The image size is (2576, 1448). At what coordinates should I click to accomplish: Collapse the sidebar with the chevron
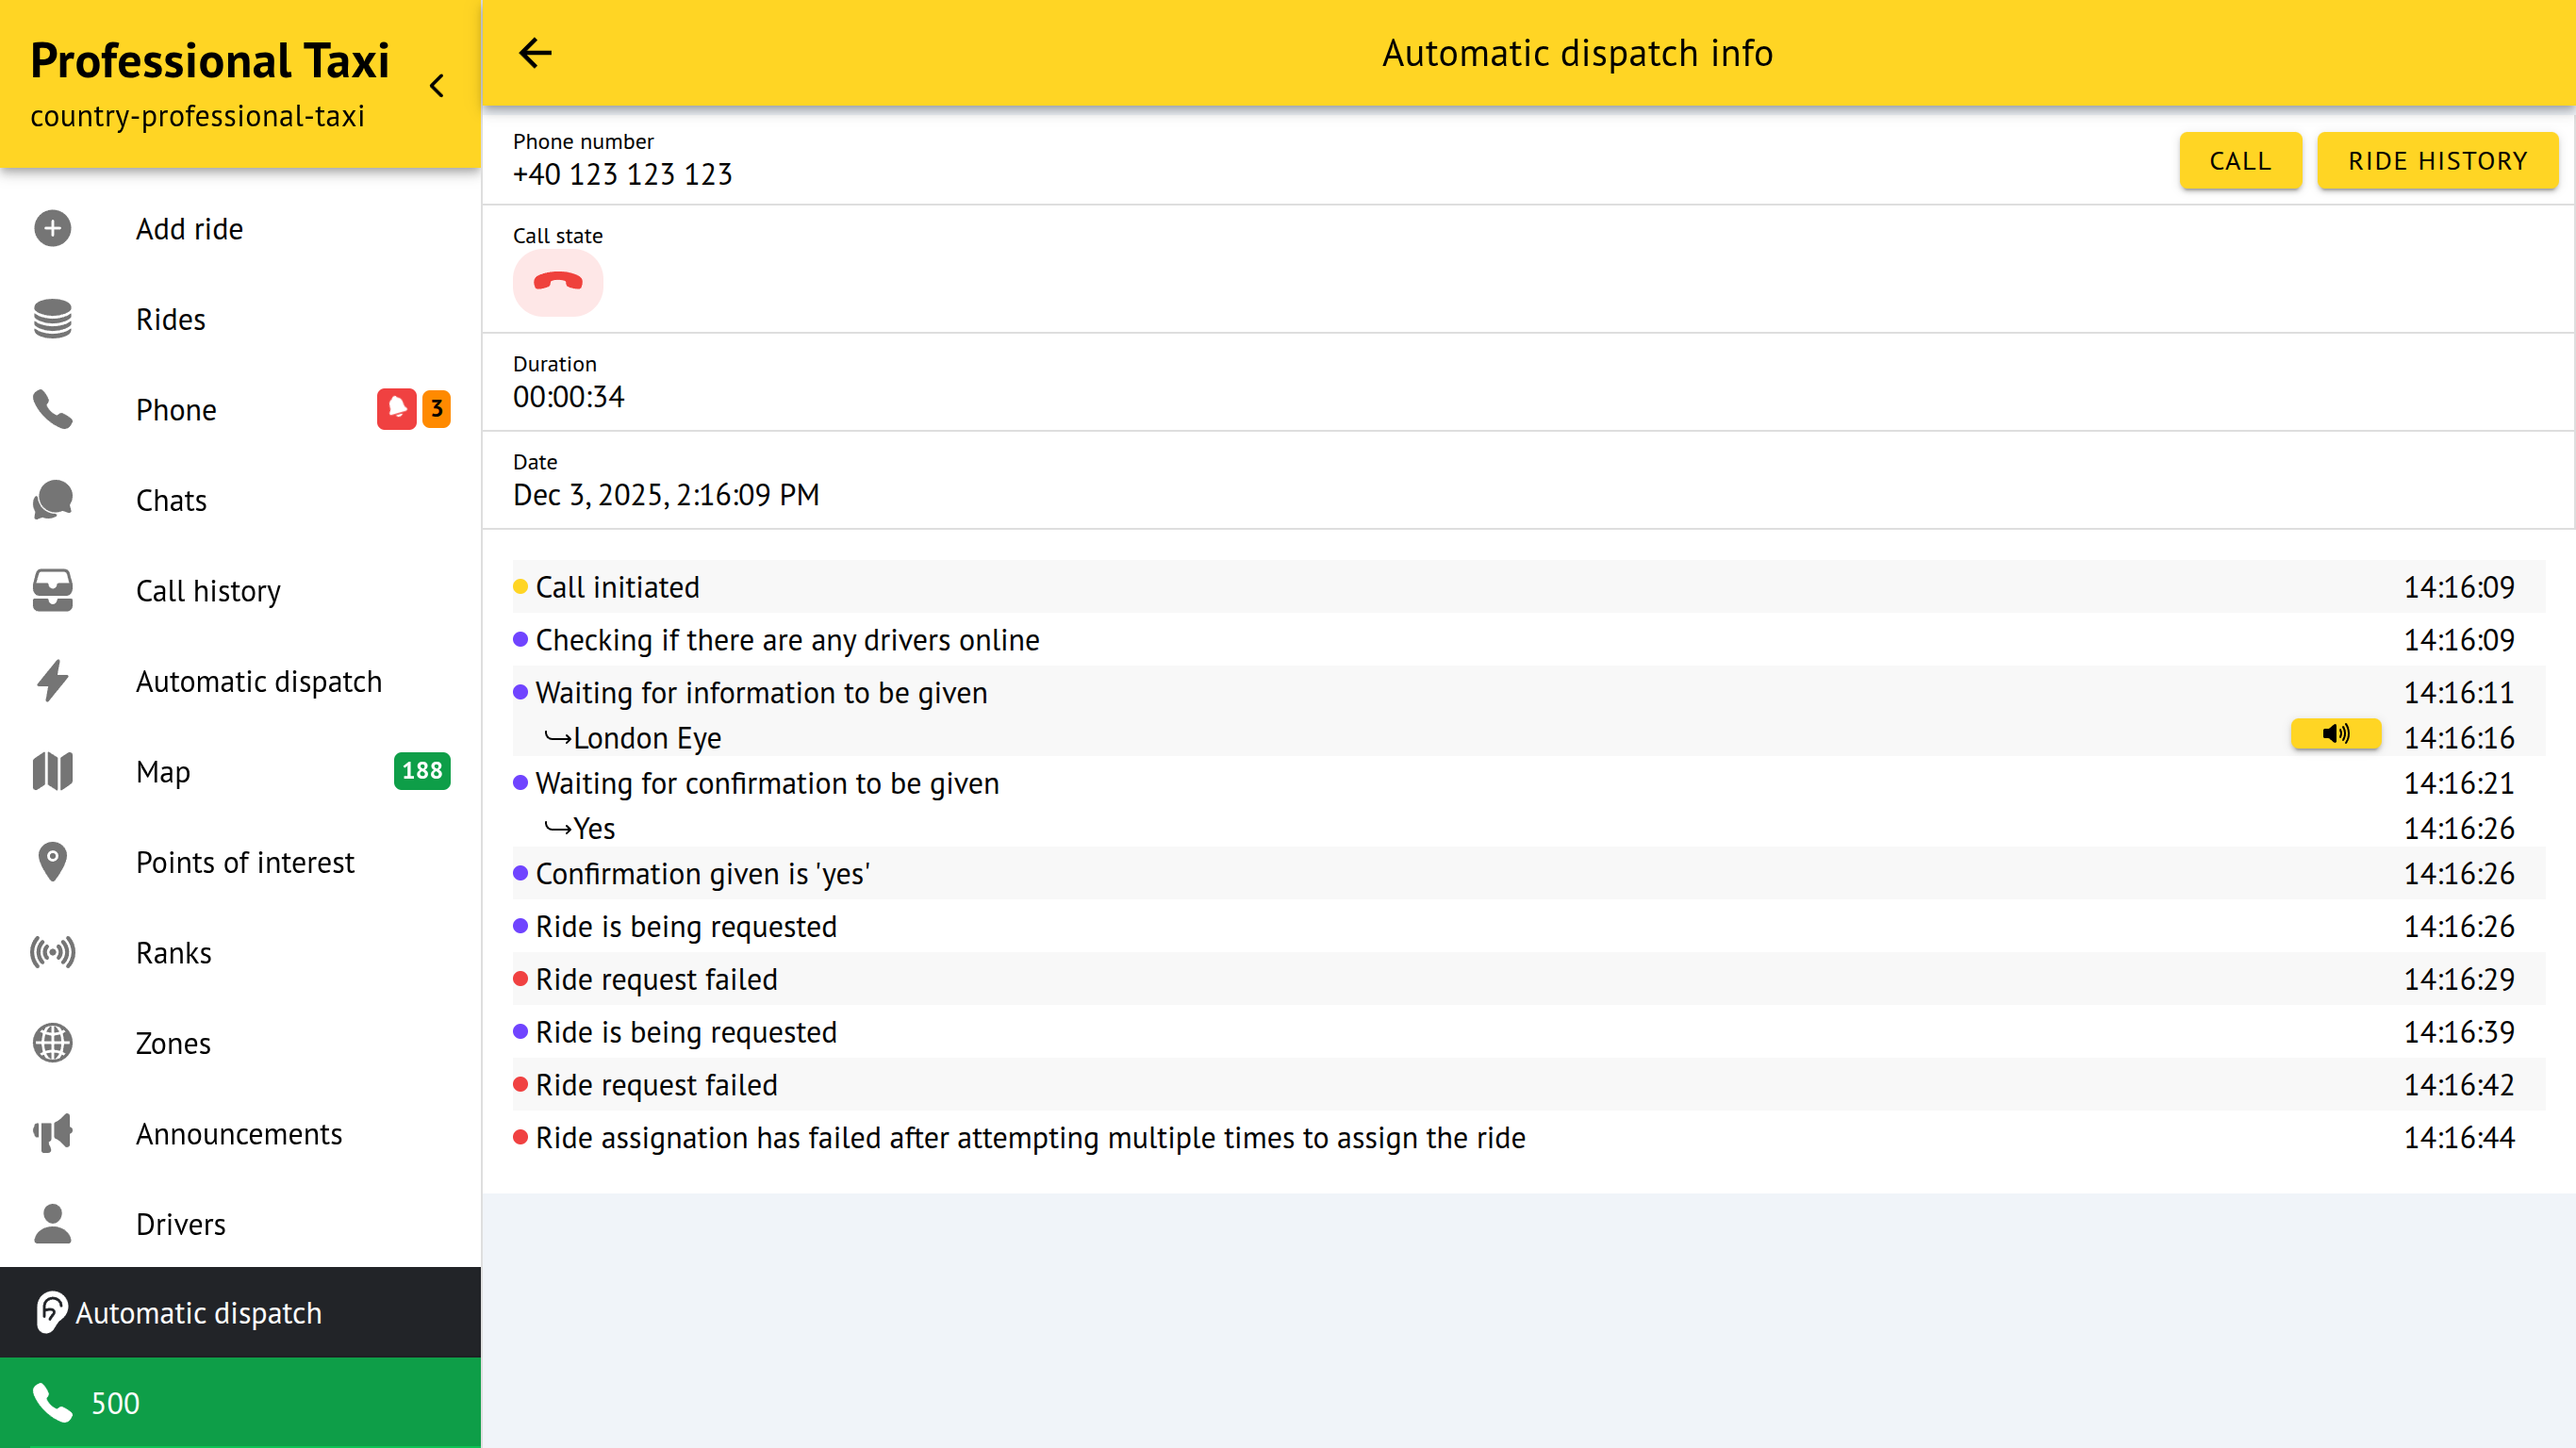coord(437,86)
